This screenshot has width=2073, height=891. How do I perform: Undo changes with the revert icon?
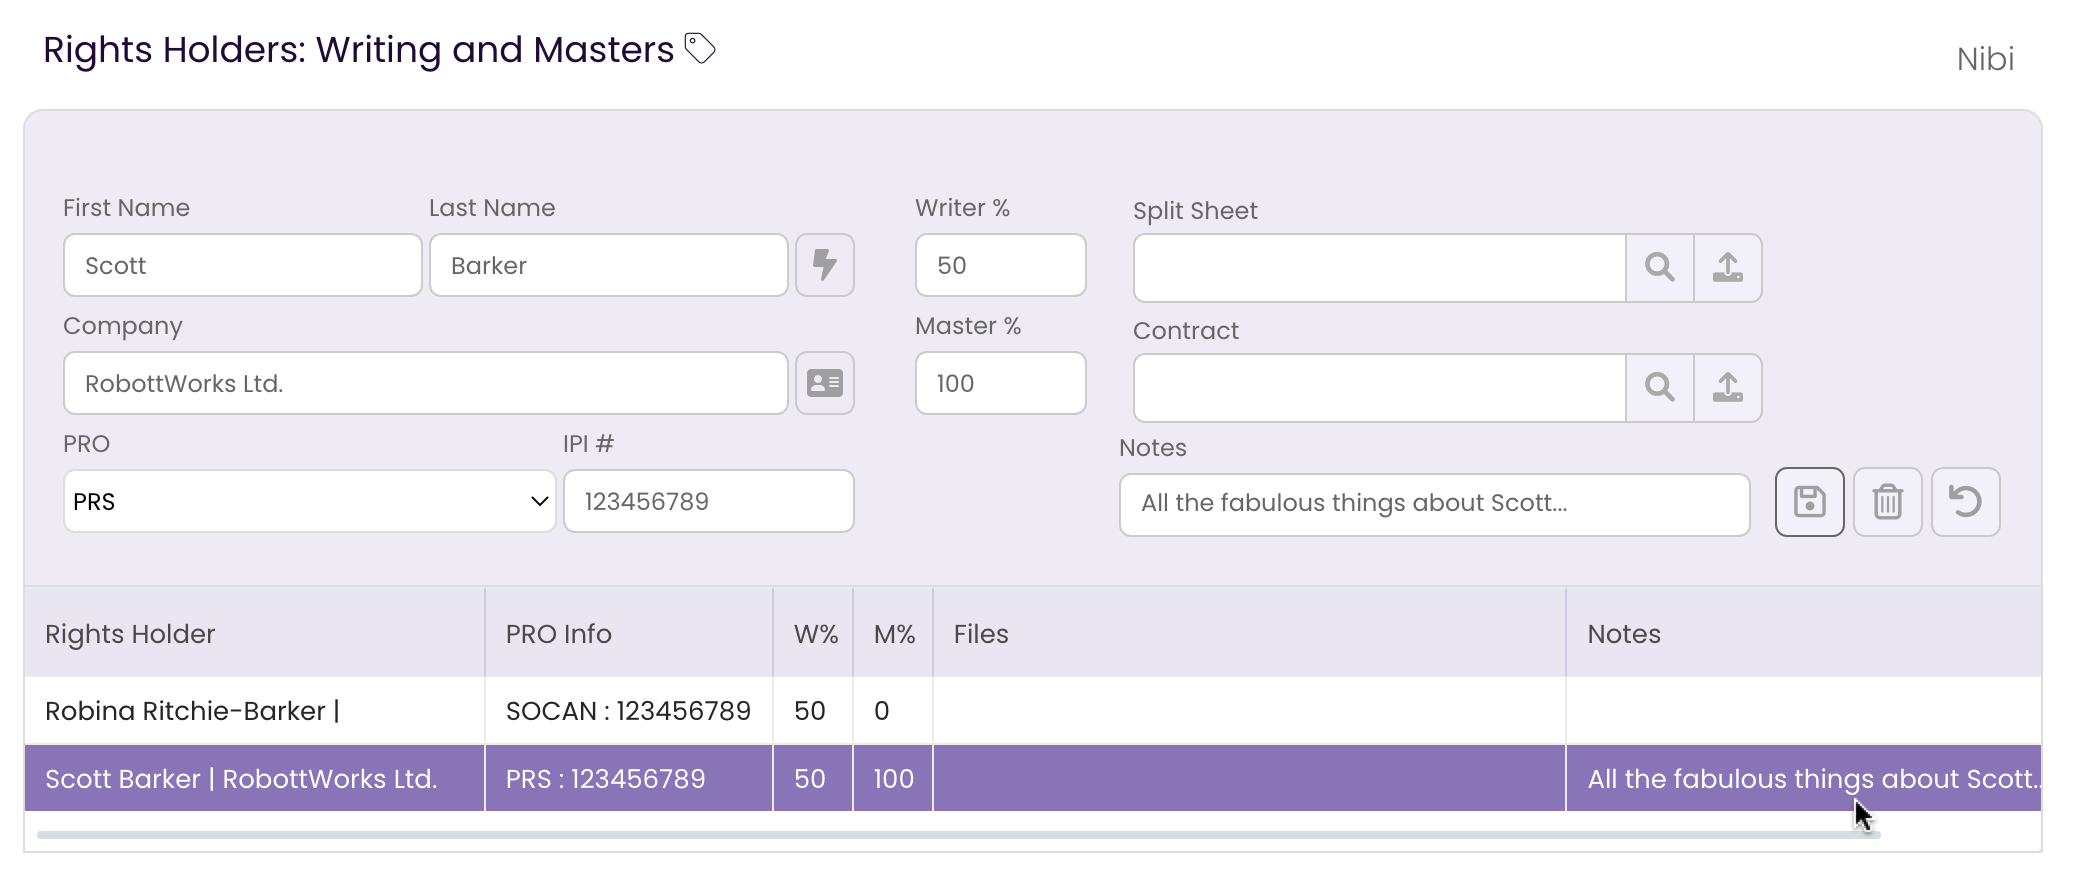pyautogui.click(x=1966, y=502)
